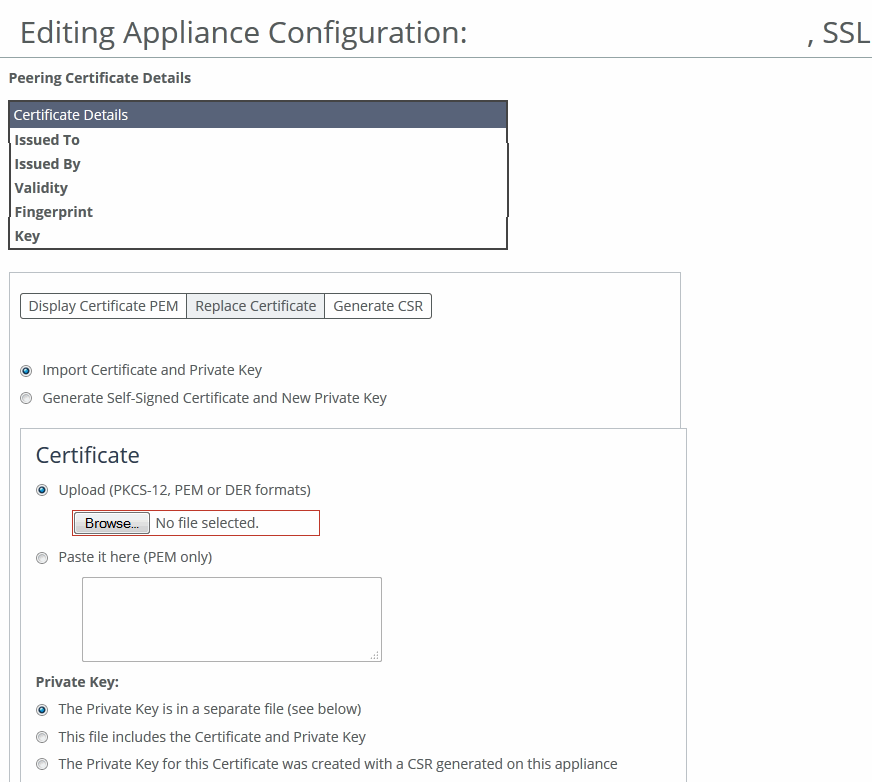Select Import Certificate and Private Key option
The height and width of the screenshot is (782, 872).
[x=26, y=370]
